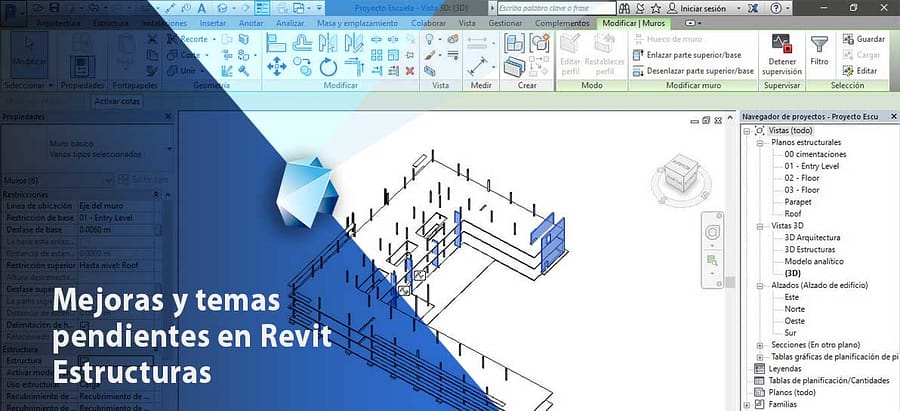The image size is (900, 411).
Task: Select Leyendas in project browser
Action: (785, 369)
